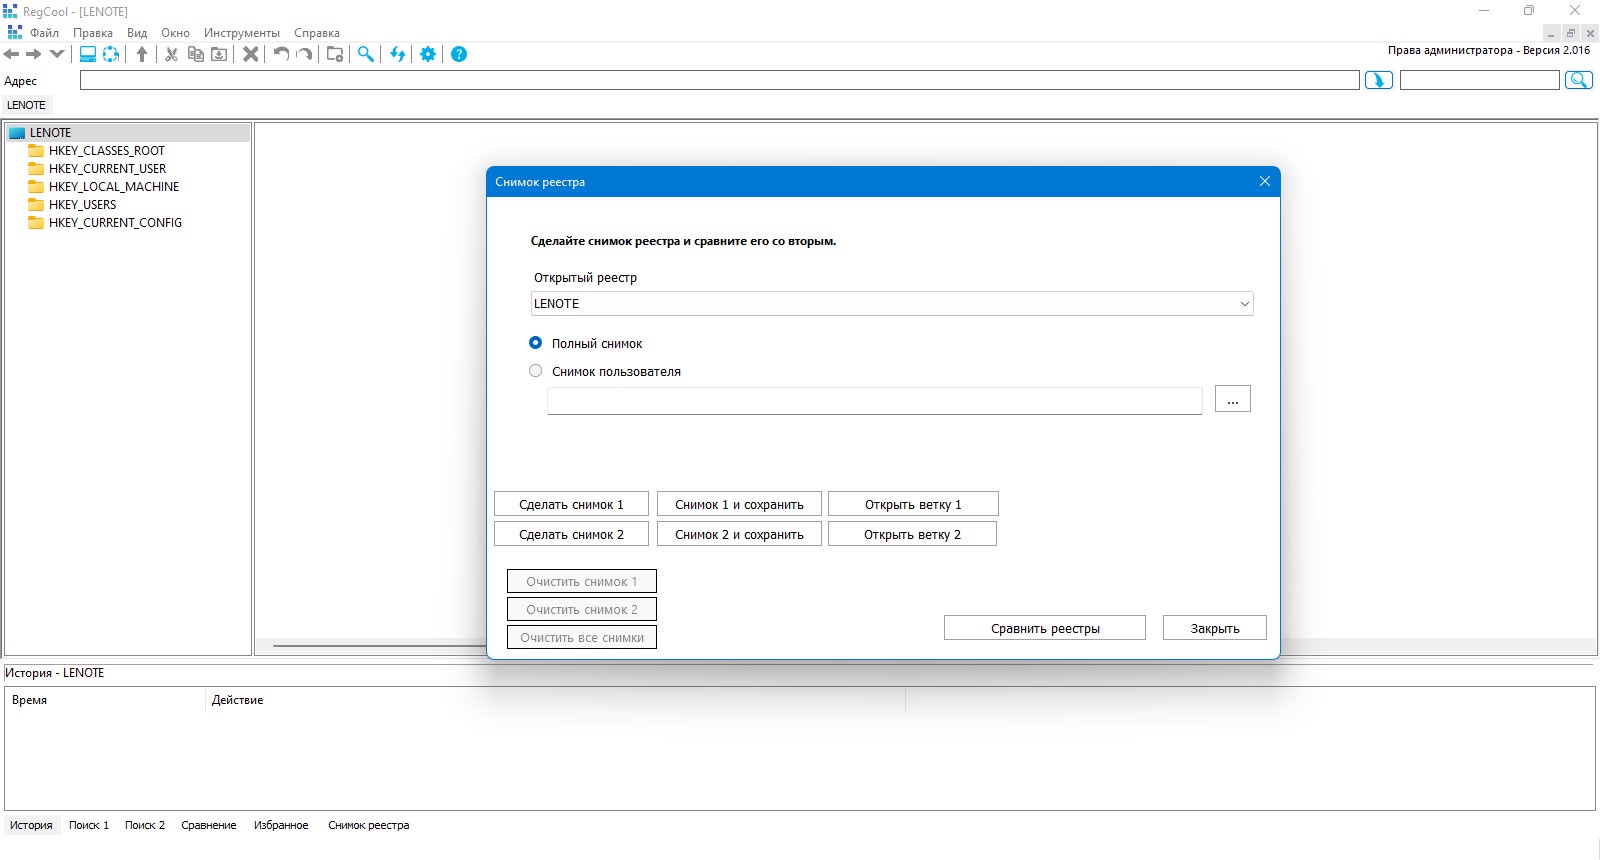Open help via blue question mark icon

click(459, 54)
